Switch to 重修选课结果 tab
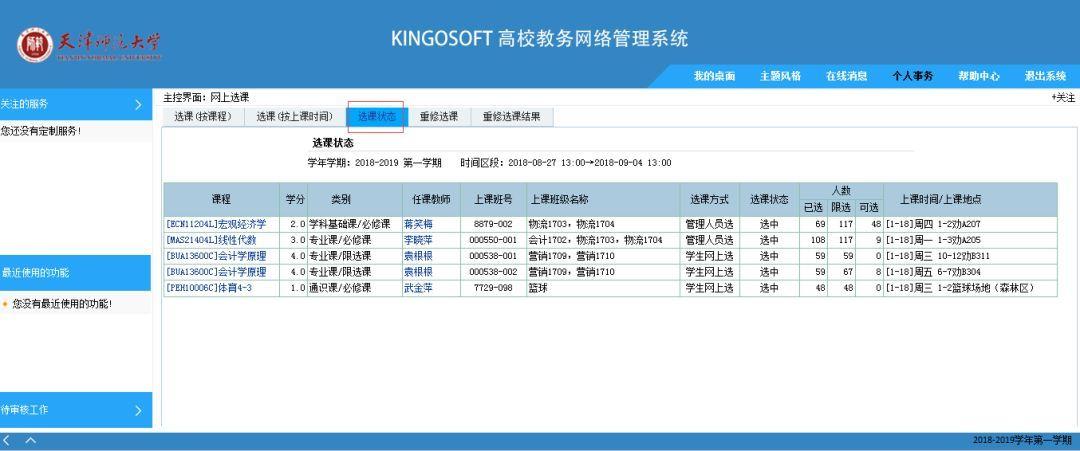This screenshot has width=1080, height=451. [x=512, y=116]
